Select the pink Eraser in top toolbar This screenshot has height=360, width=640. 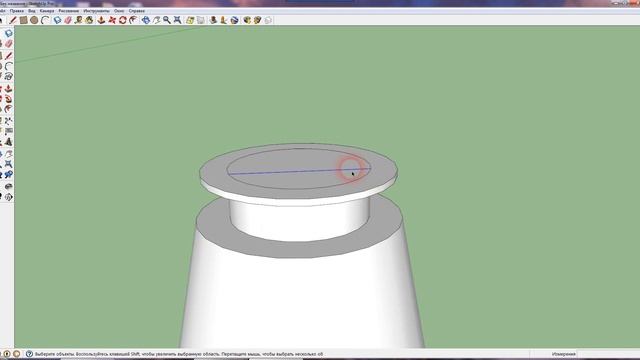tap(68, 20)
